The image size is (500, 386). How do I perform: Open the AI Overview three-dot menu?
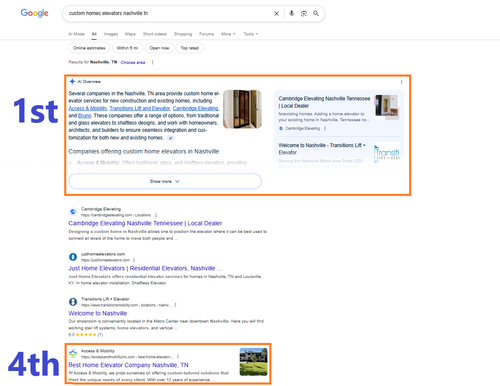click(401, 82)
